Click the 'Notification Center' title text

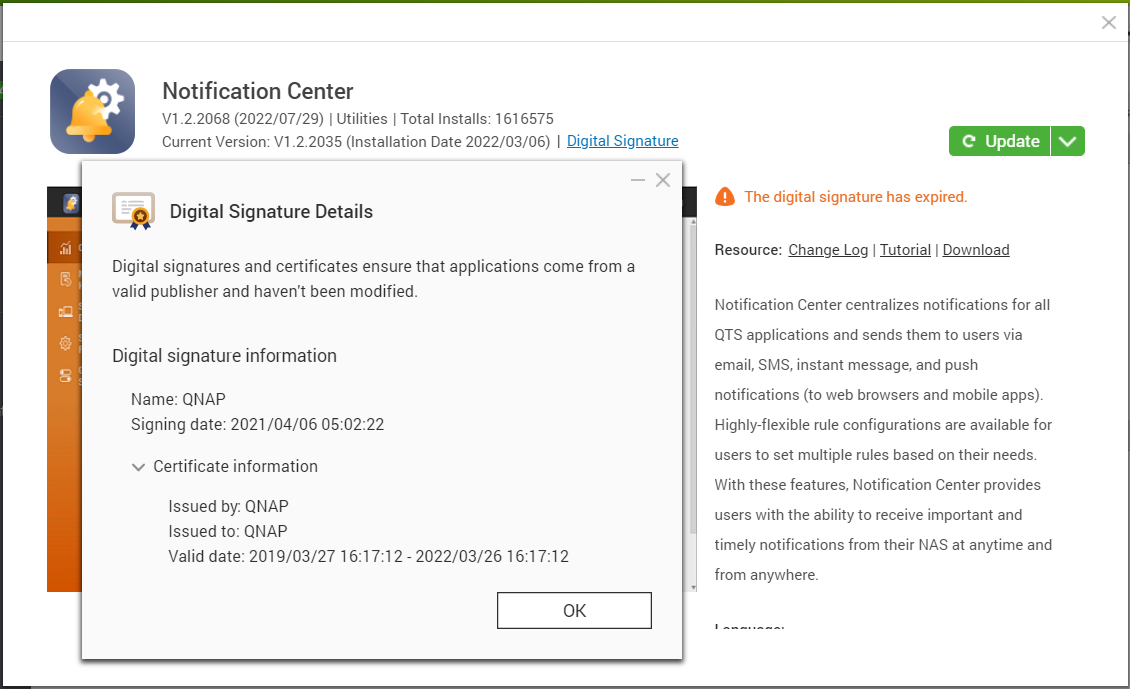tap(258, 92)
